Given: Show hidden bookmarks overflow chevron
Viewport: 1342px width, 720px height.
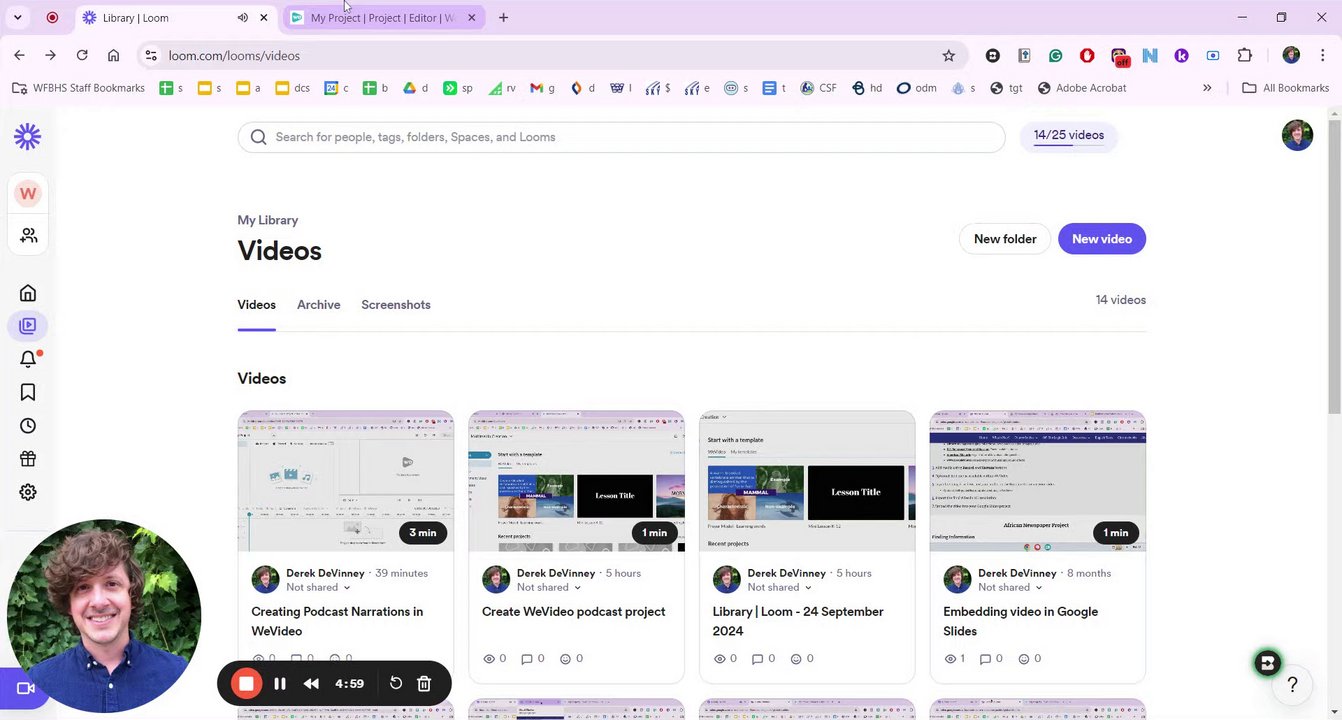Looking at the screenshot, I should click(x=1207, y=88).
